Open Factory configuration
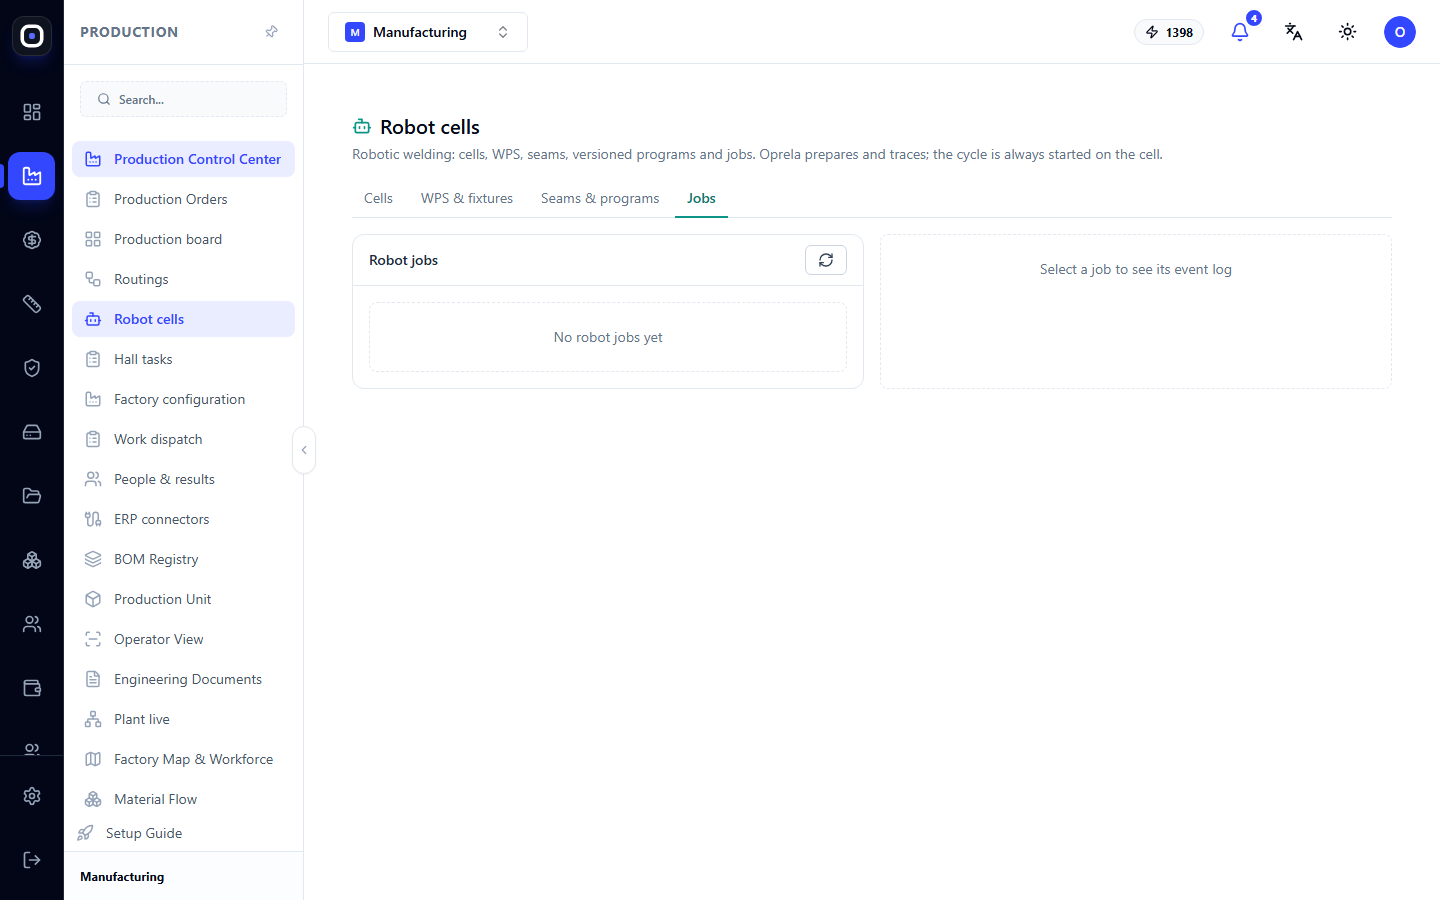 click(183, 399)
